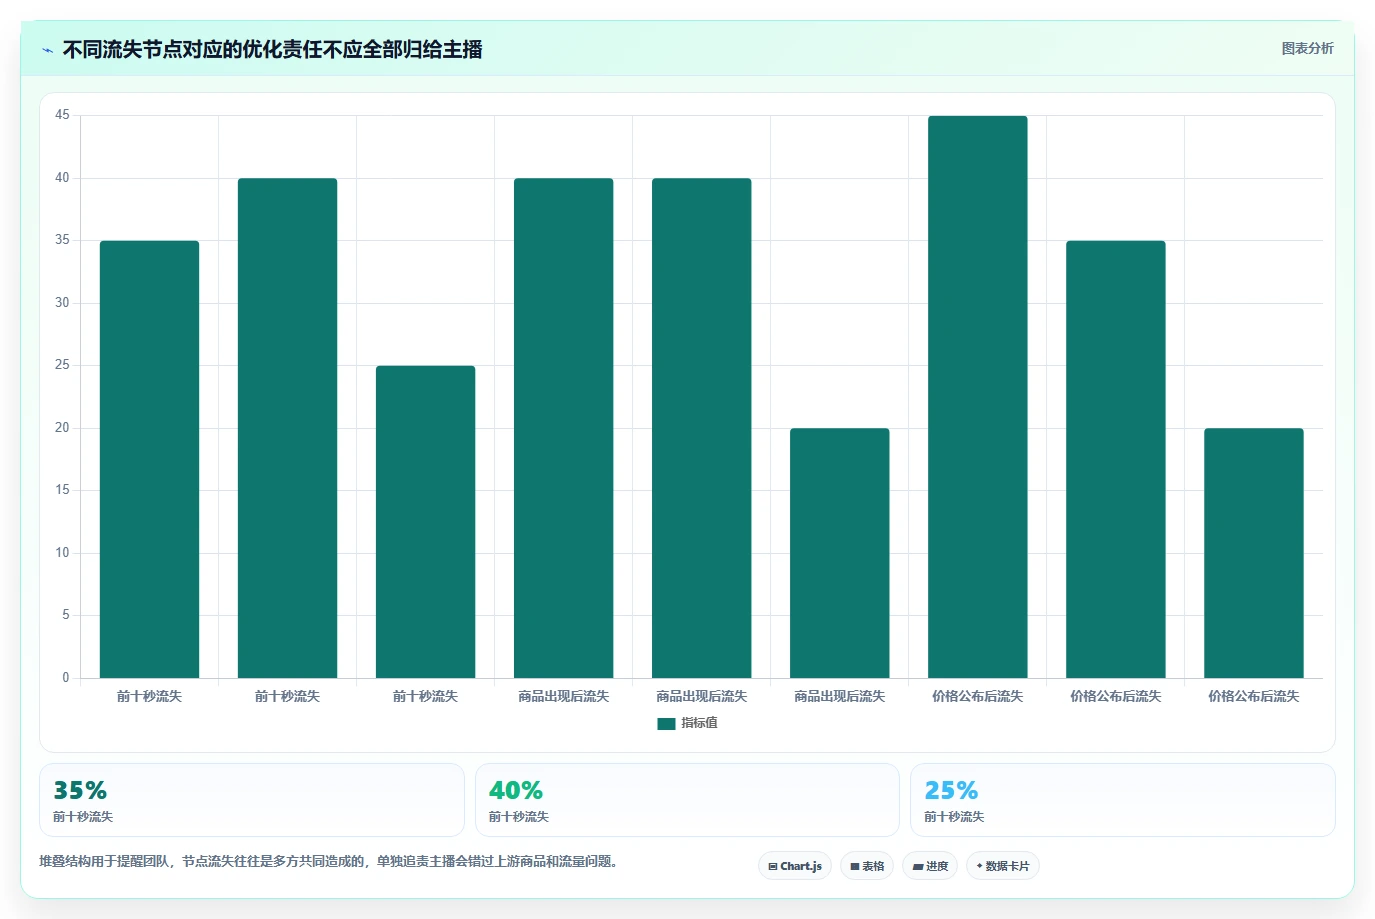Click the y-axis tick label 30
1375x919 pixels.
(62, 303)
